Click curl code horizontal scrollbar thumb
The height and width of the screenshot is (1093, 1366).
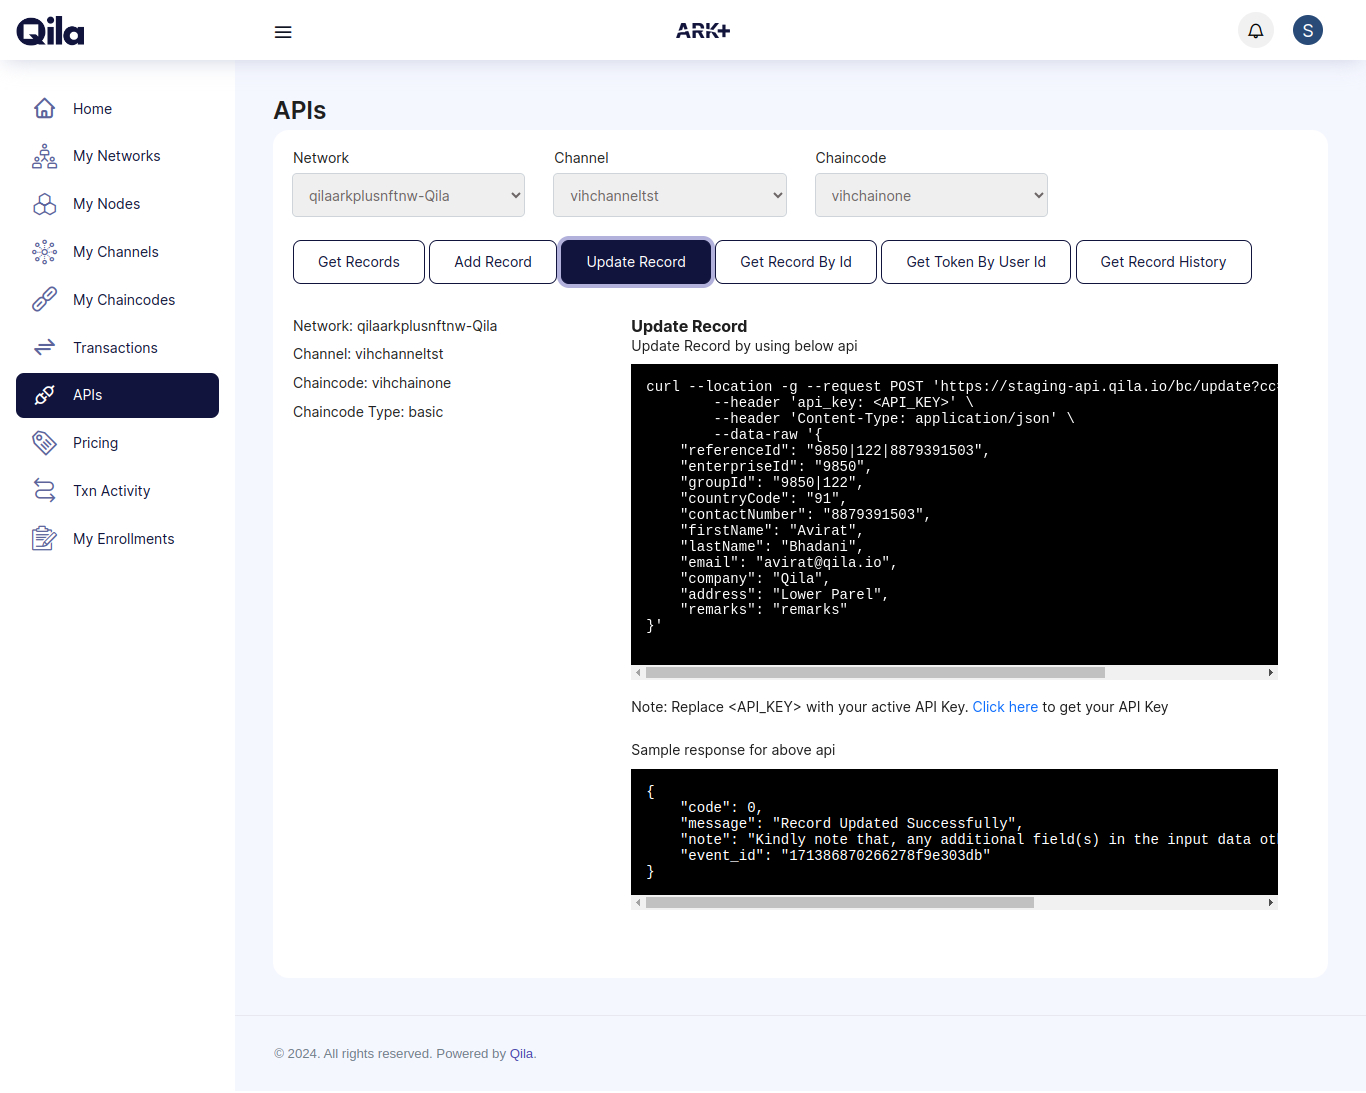(x=875, y=673)
